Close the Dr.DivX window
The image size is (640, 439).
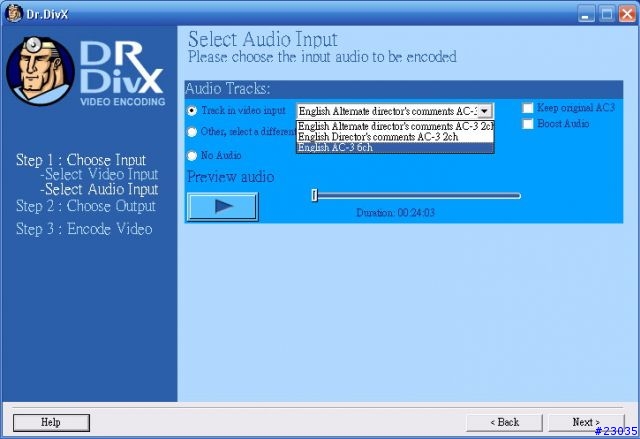(x=627, y=14)
